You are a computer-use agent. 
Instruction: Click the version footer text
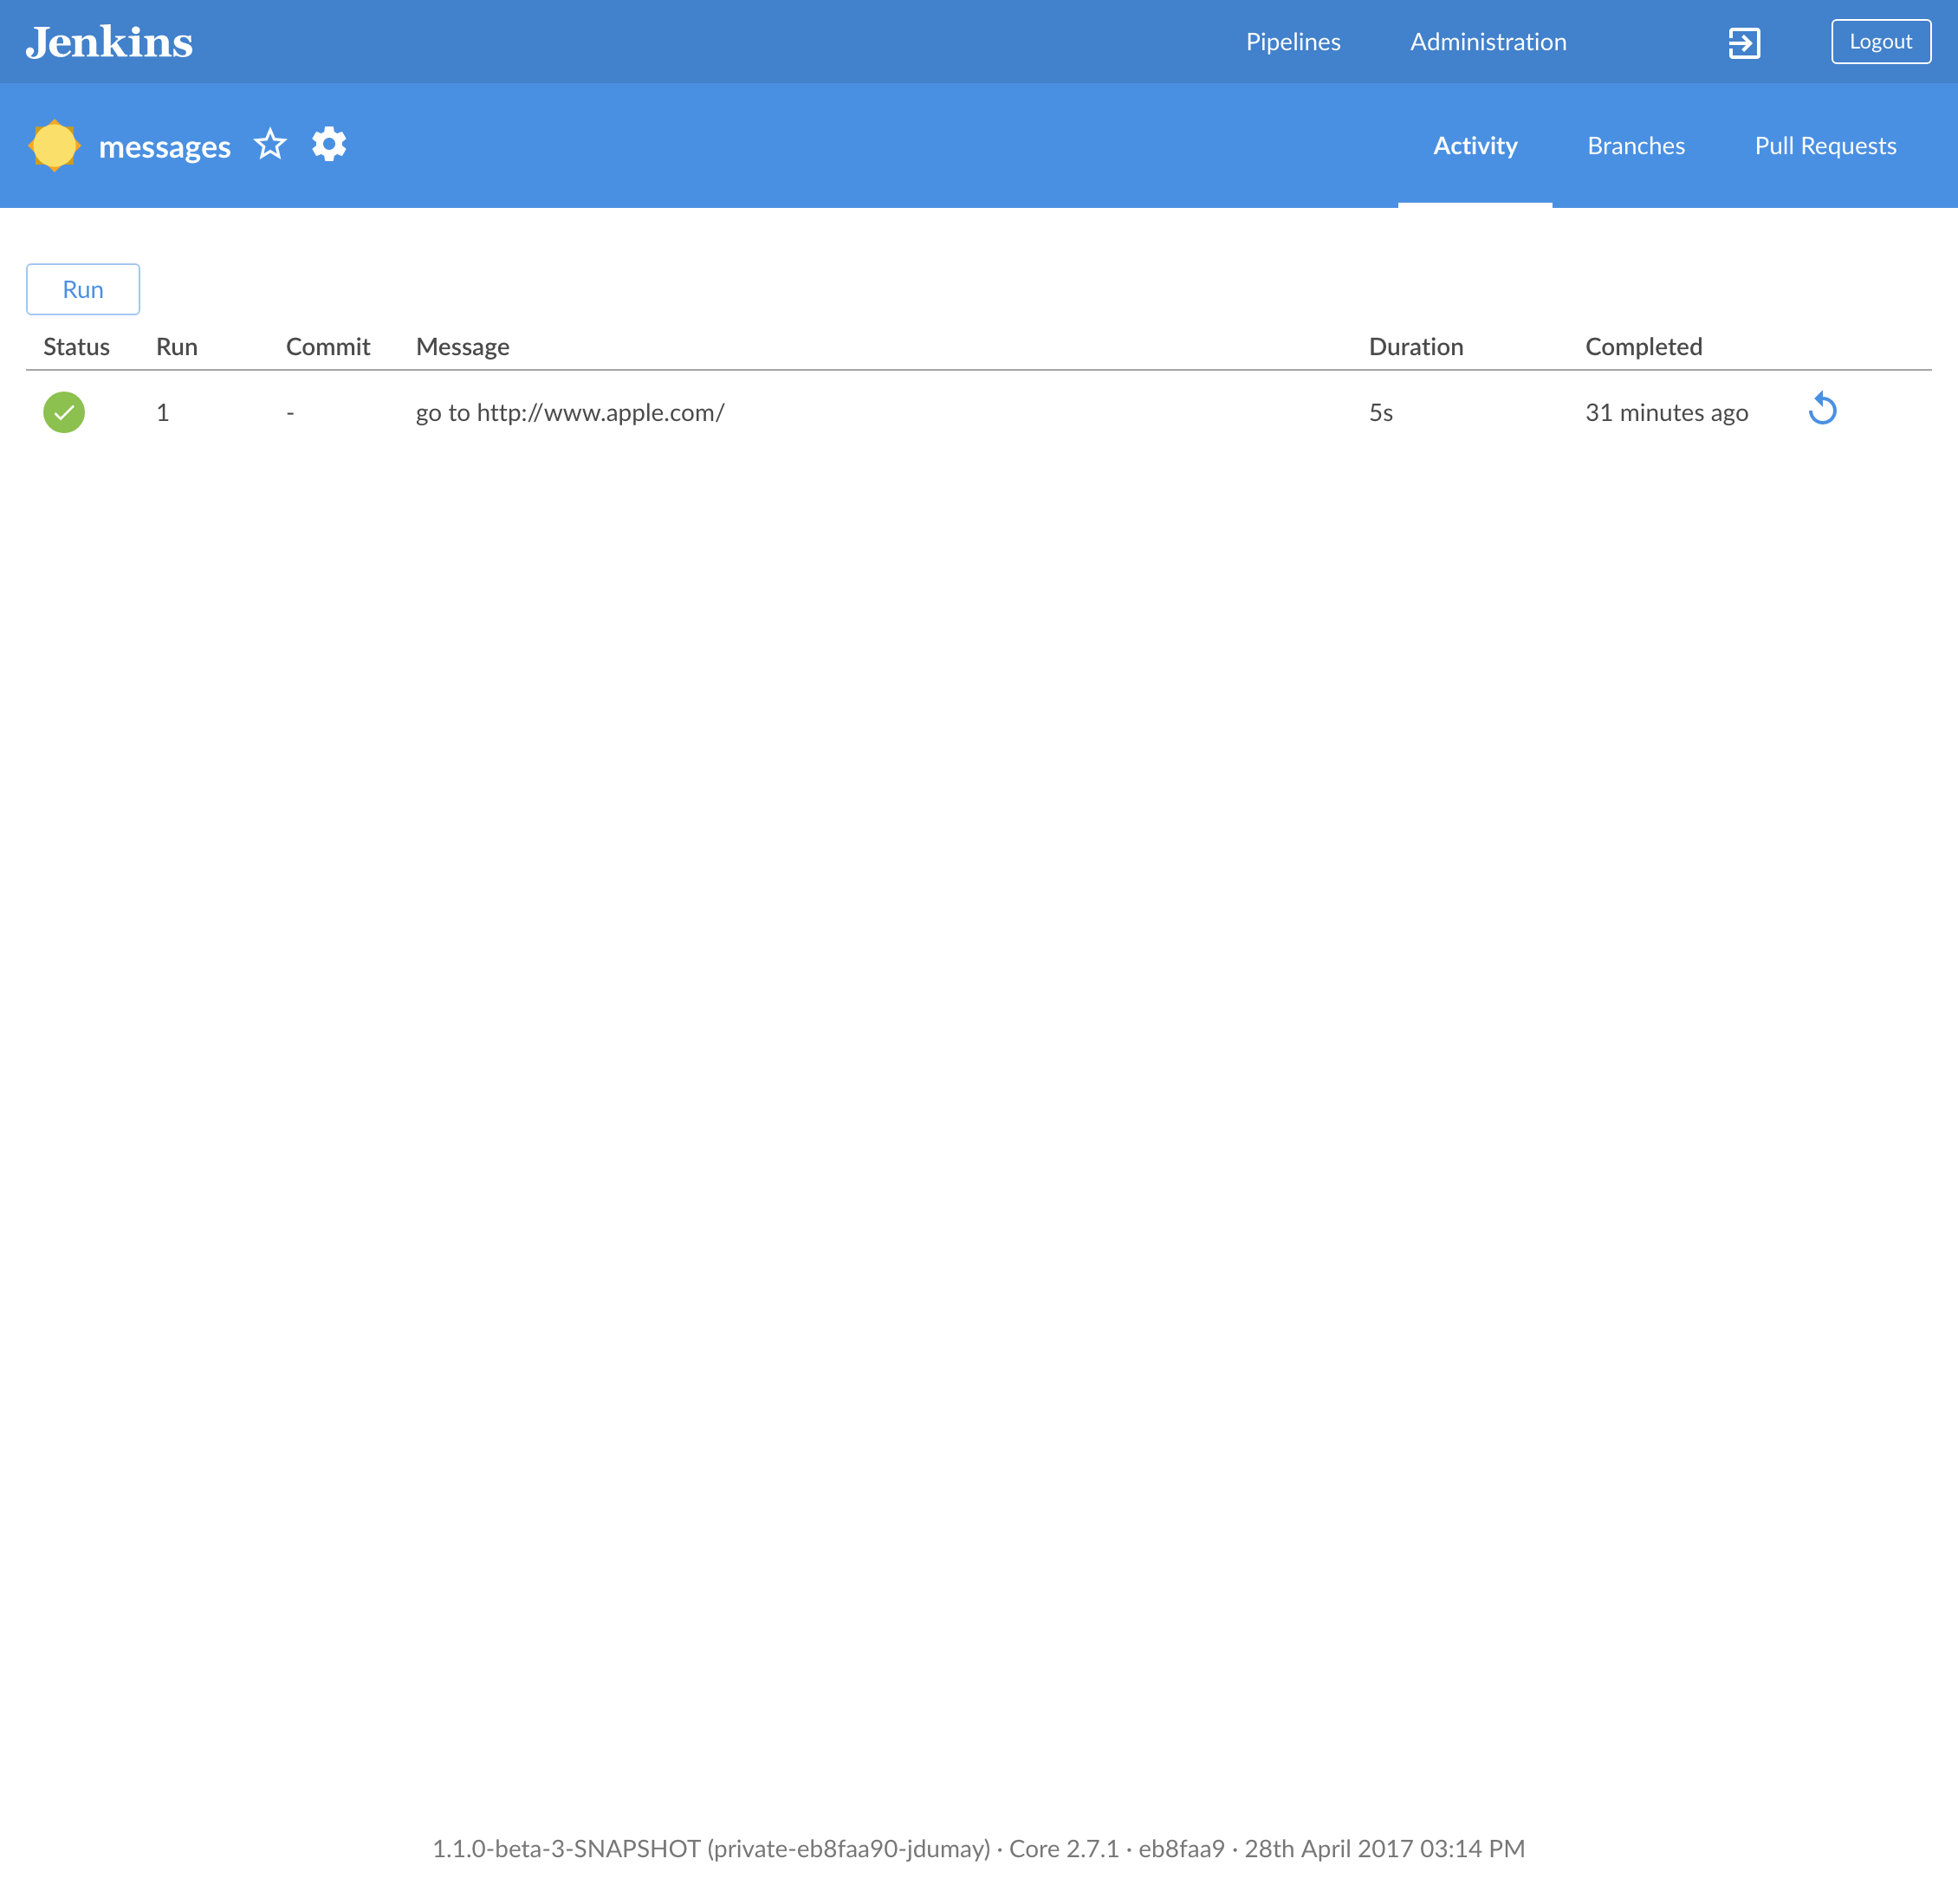(978, 1848)
